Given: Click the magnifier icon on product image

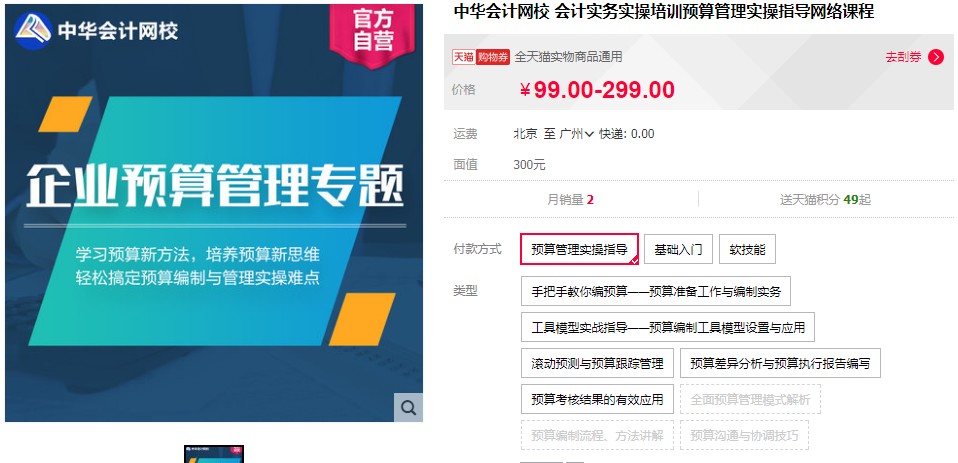Looking at the screenshot, I should click(x=408, y=407).
